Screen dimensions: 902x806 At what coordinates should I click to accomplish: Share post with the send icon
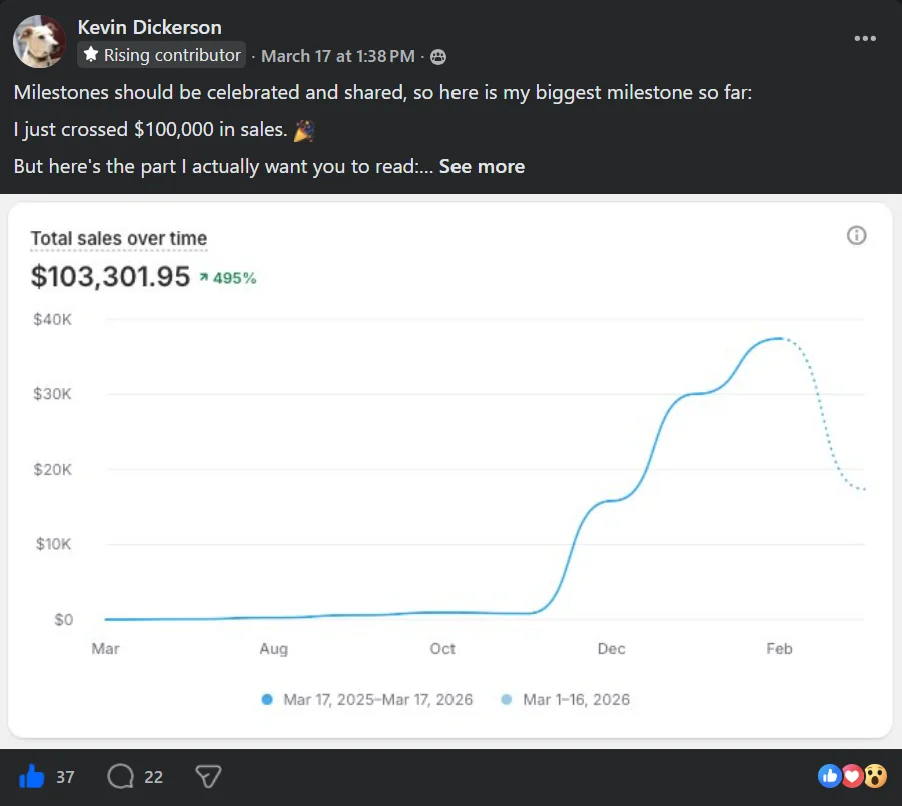(x=208, y=776)
